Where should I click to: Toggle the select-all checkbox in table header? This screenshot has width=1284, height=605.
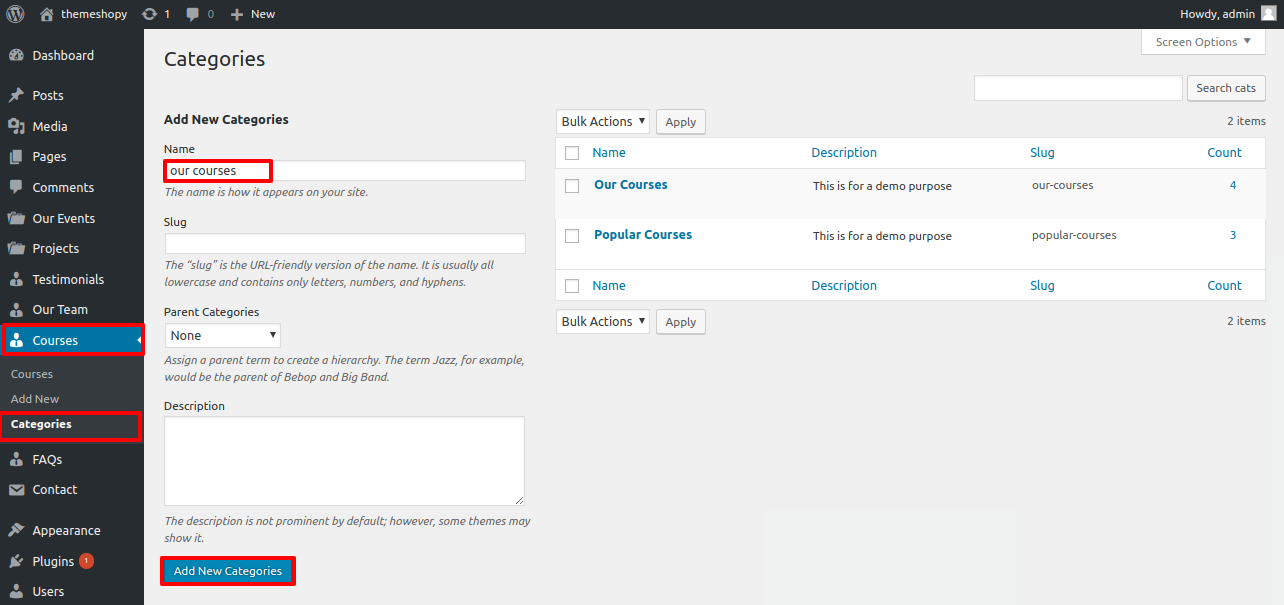tap(572, 153)
